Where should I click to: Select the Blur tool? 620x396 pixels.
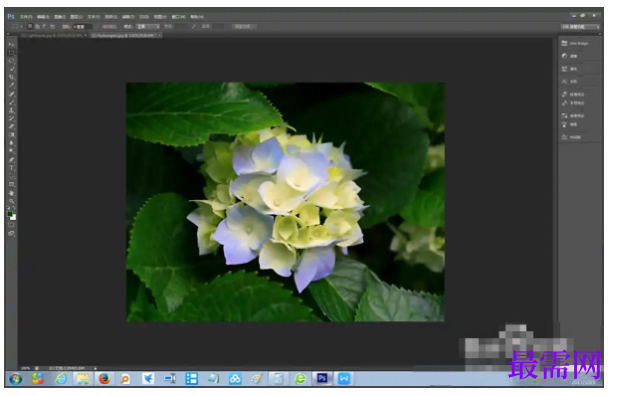tap(11, 143)
